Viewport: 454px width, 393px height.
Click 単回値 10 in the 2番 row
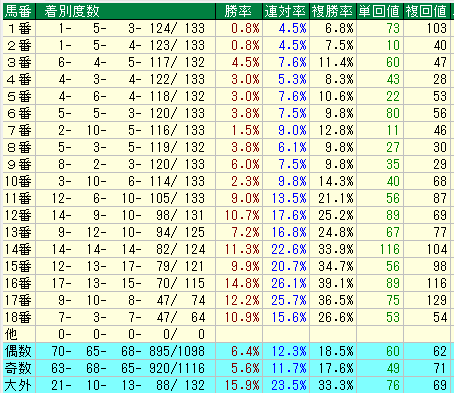point(393,46)
